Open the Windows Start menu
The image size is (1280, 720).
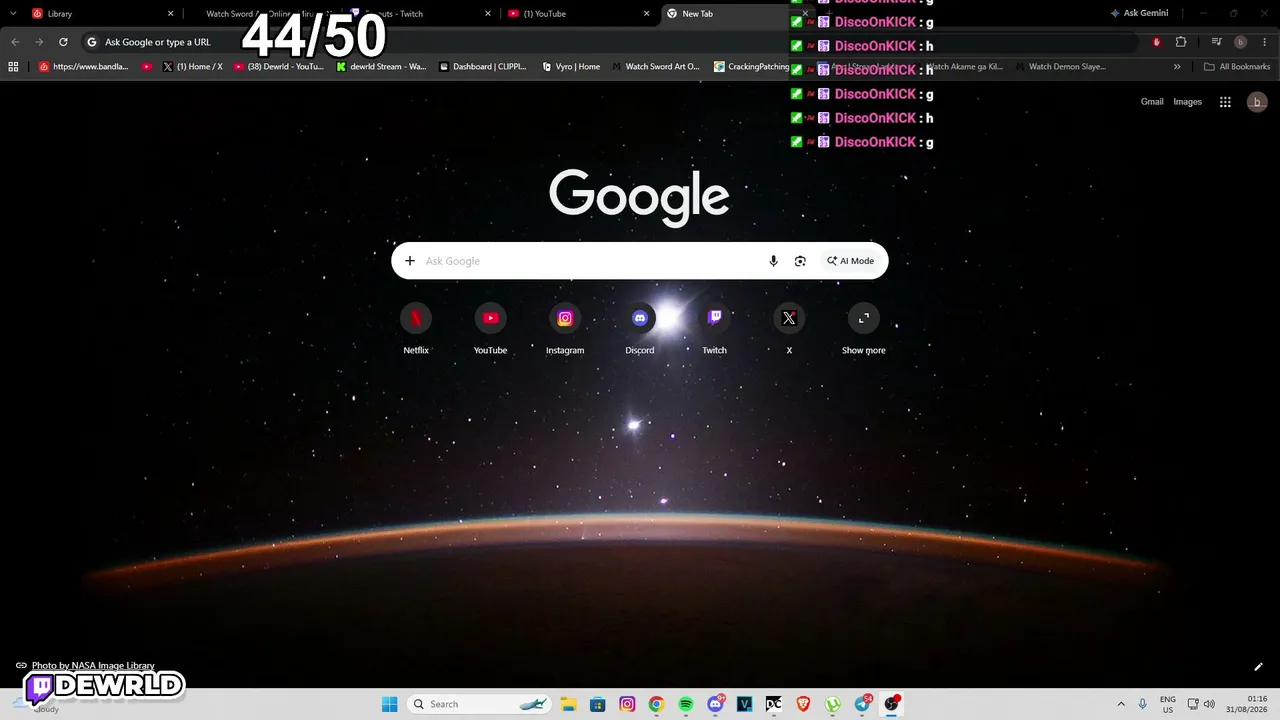pyautogui.click(x=389, y=704)
